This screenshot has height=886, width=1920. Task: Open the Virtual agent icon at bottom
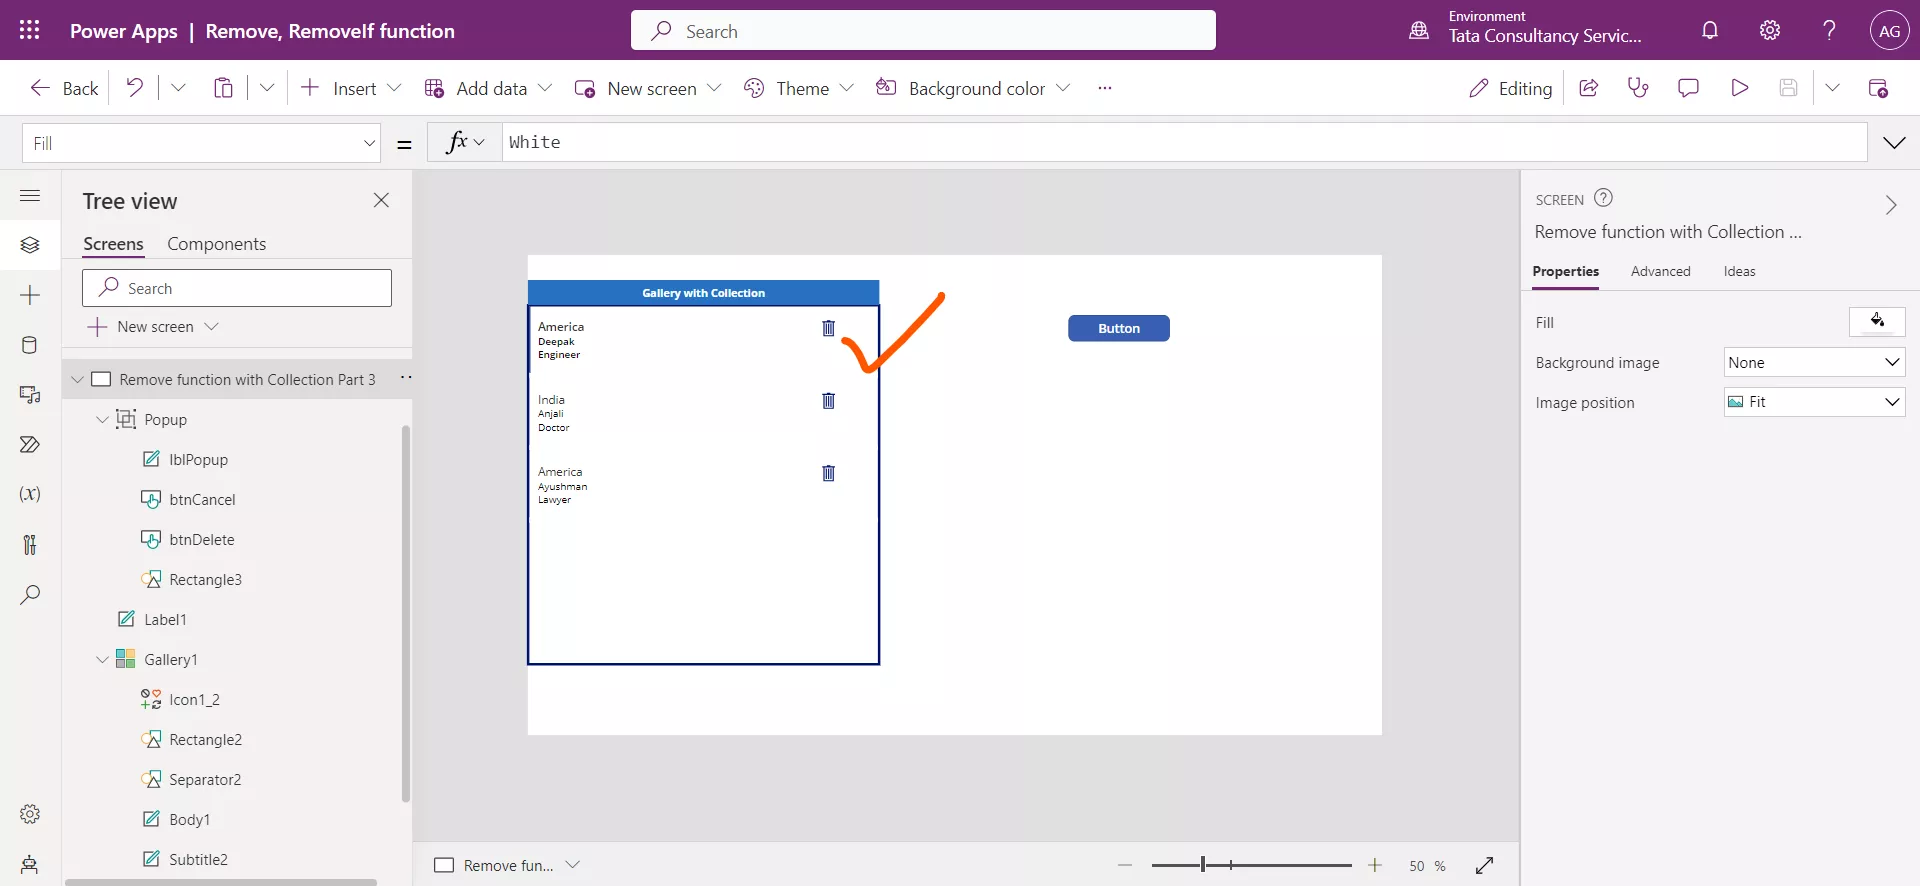pos(30,864)
